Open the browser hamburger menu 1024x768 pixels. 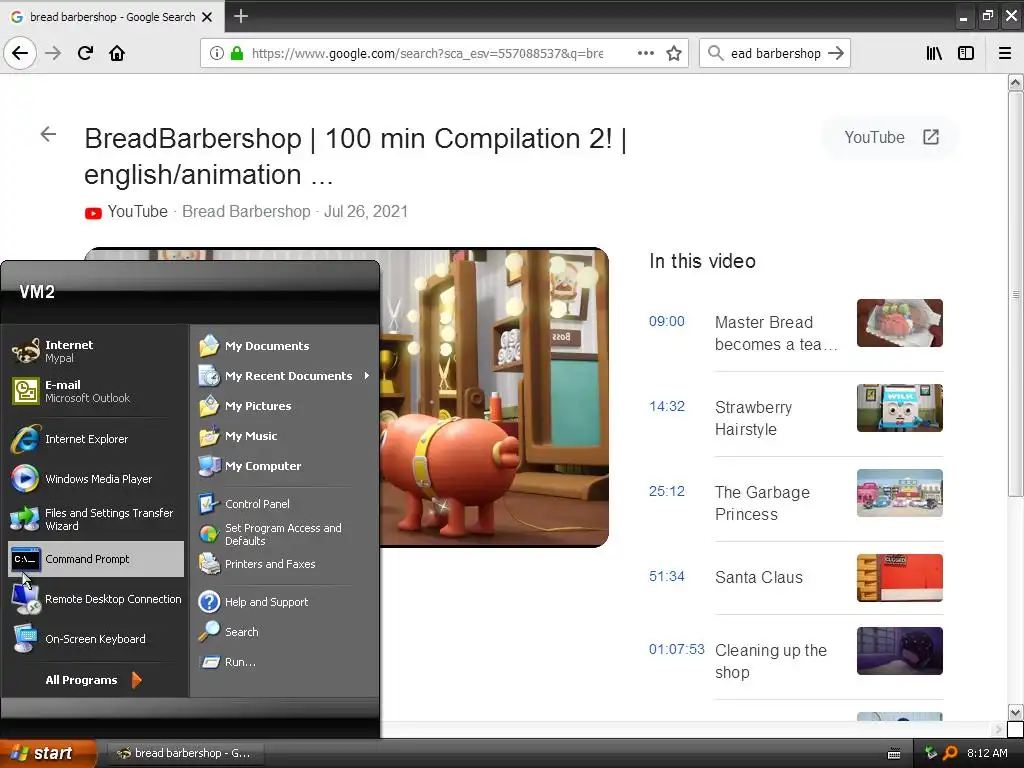pyautogui.click(x=1004, y=53)
